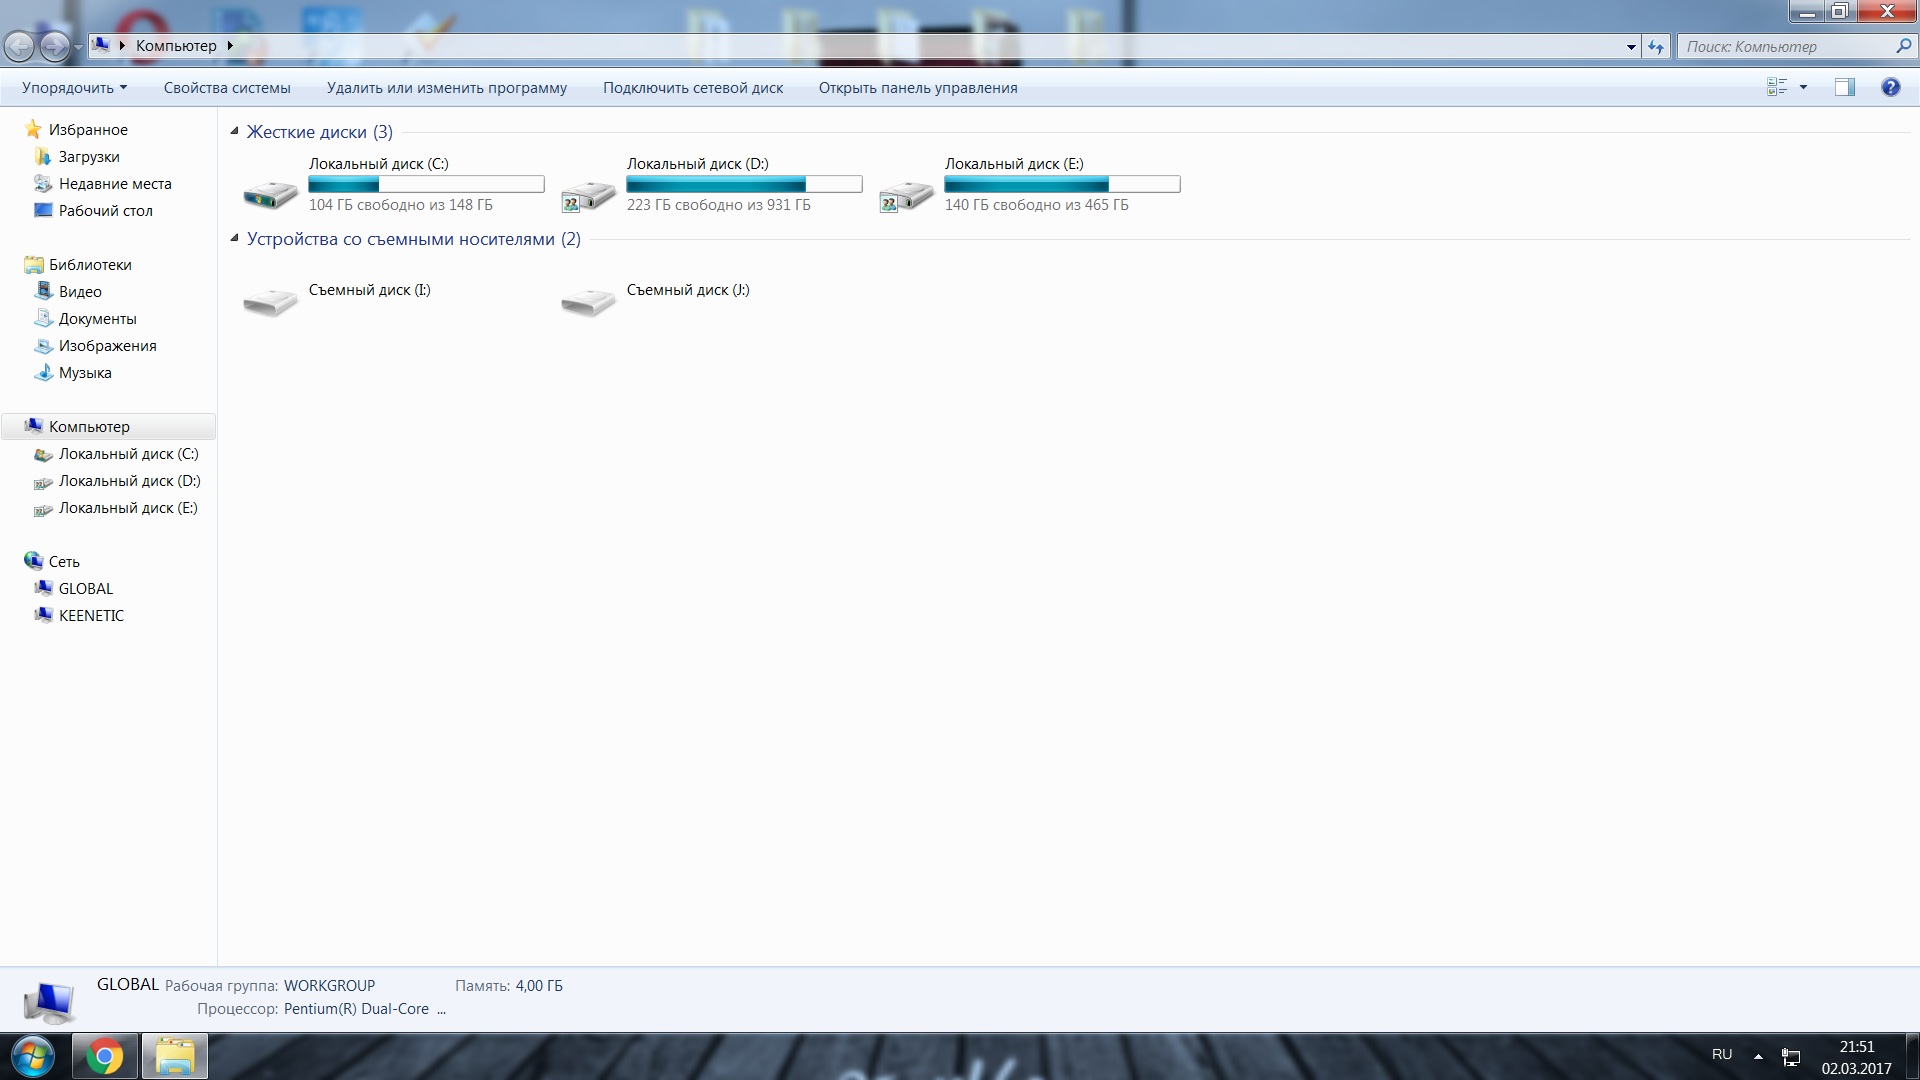Toggle the preview pane icon
Screen dimensions: 1920x1080
point(1844,88)
